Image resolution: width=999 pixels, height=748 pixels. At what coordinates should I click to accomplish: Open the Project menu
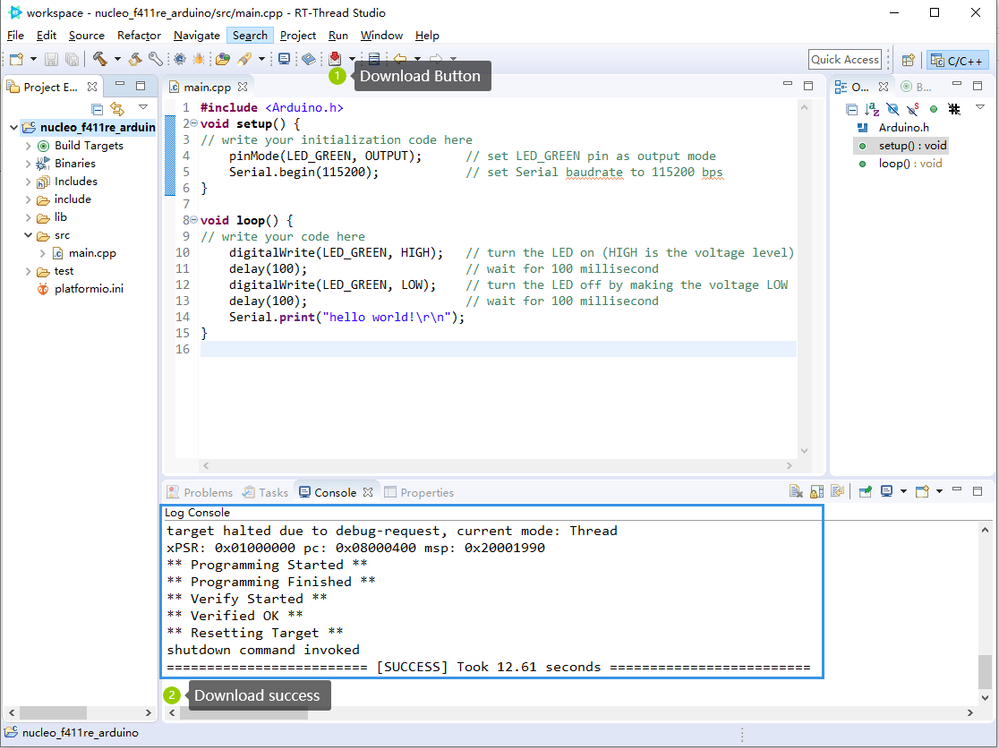tap(298, 36)
